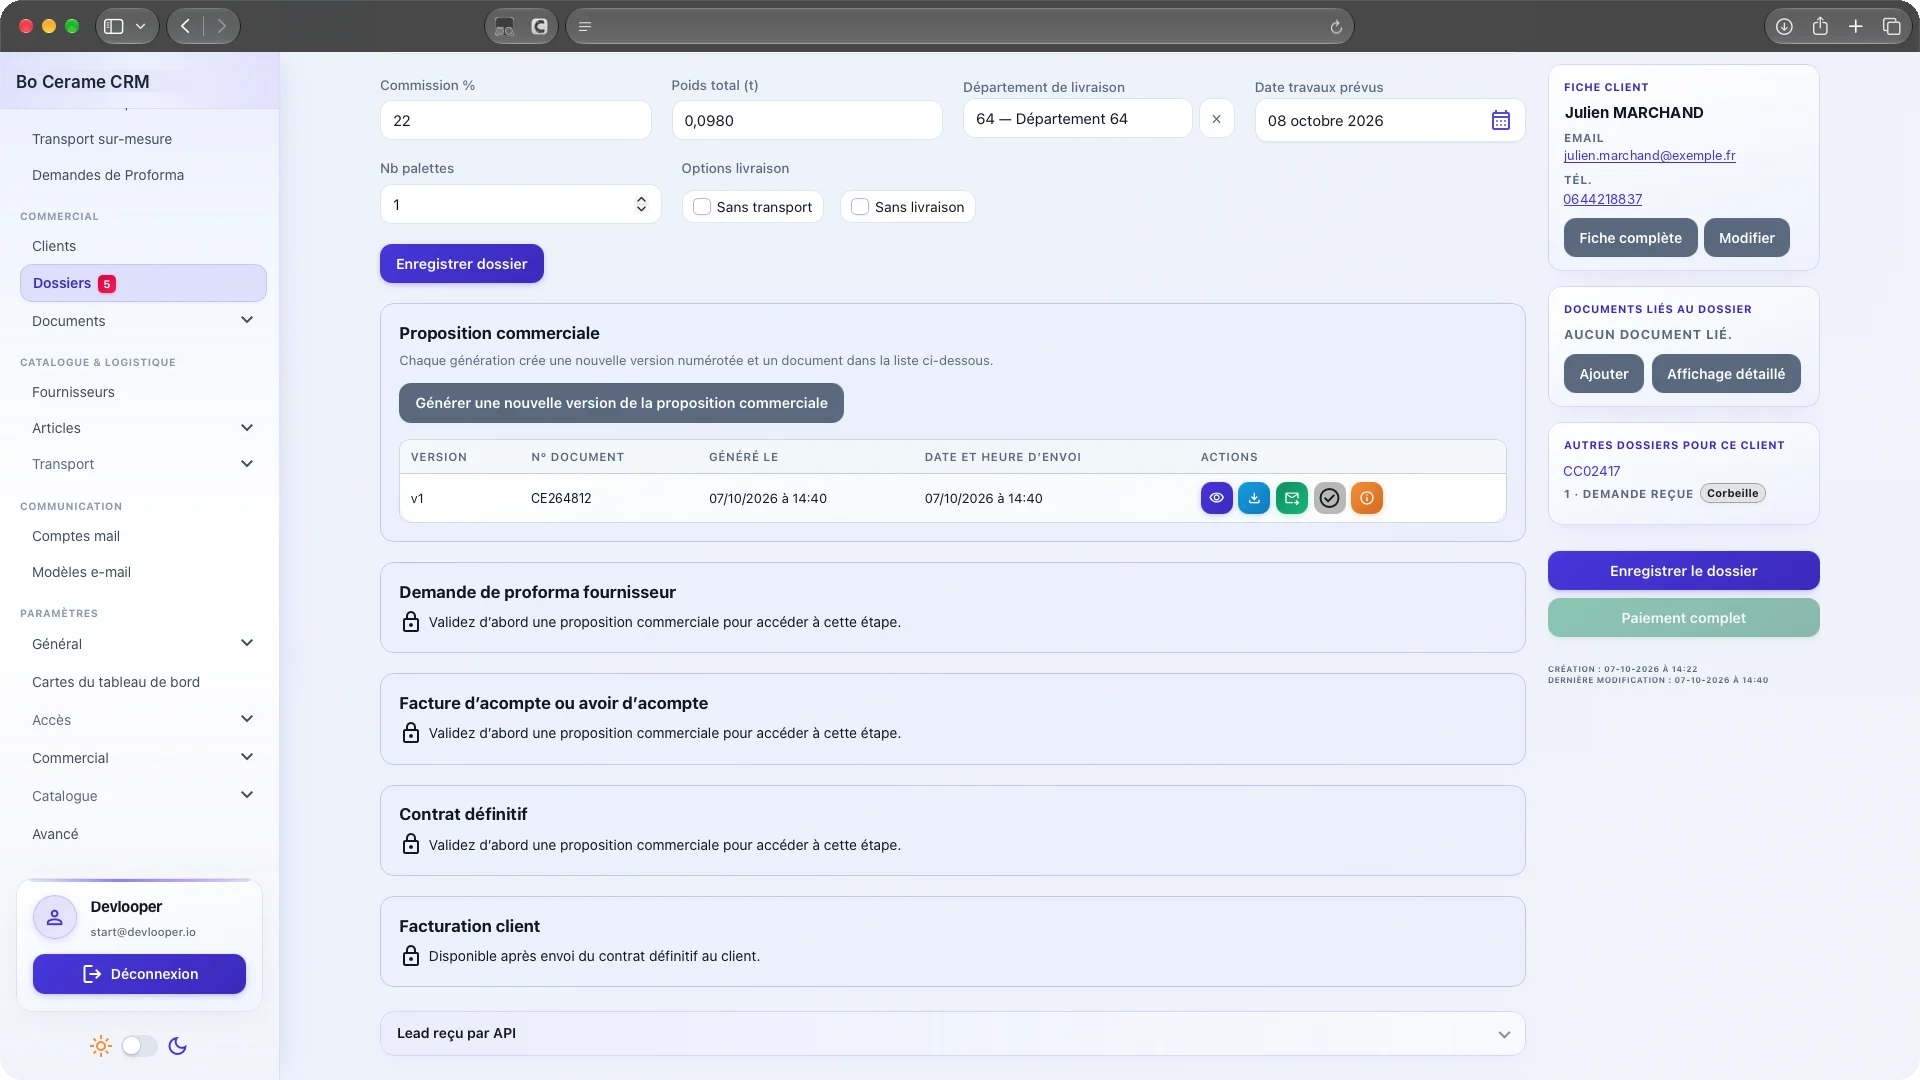Viewport: 1920px width, 1080px height.
Task: Open Modèles e-mail page
Action: pos(81,572)
